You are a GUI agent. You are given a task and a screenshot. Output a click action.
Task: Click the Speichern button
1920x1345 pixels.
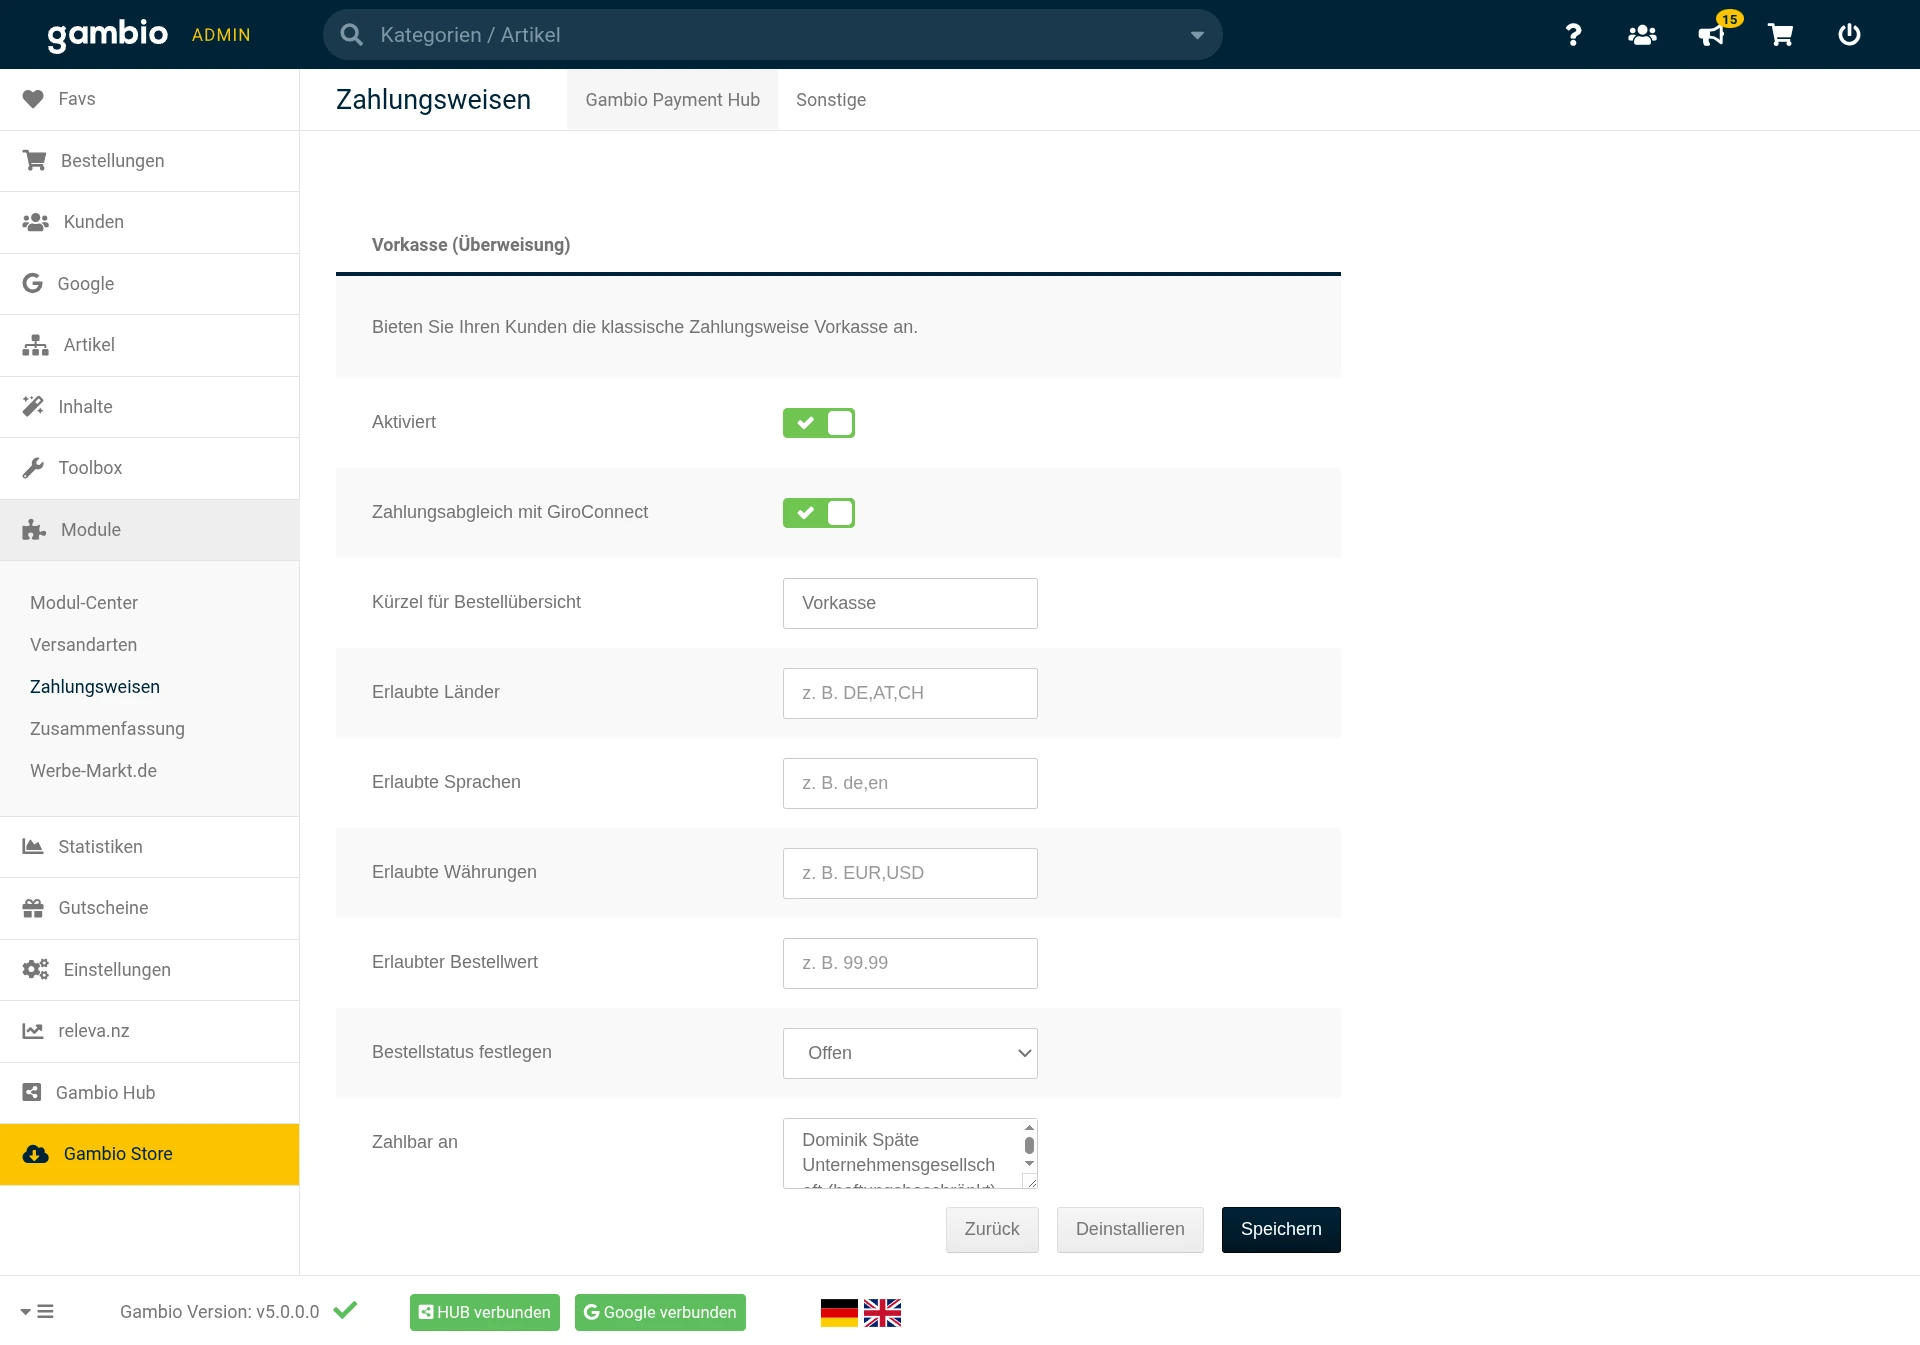point(1280,1229)
